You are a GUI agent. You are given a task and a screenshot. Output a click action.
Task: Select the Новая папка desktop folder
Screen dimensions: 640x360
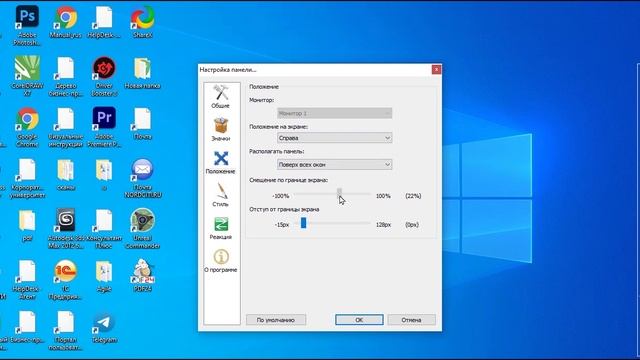142,73
